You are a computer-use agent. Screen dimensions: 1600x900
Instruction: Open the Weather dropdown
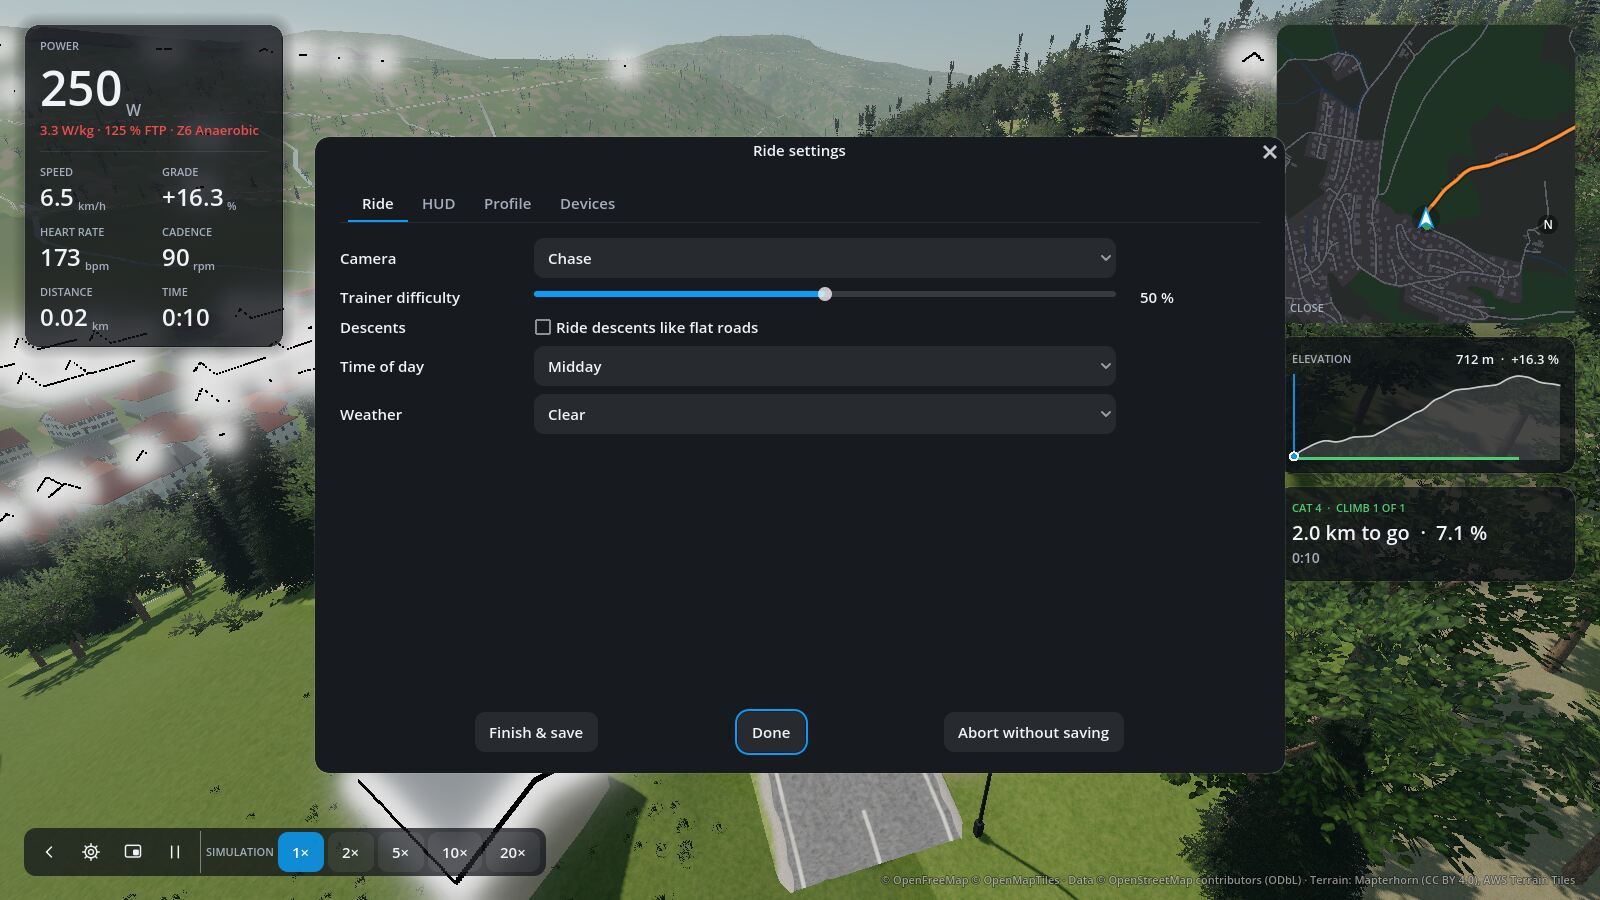click(824, 414)
